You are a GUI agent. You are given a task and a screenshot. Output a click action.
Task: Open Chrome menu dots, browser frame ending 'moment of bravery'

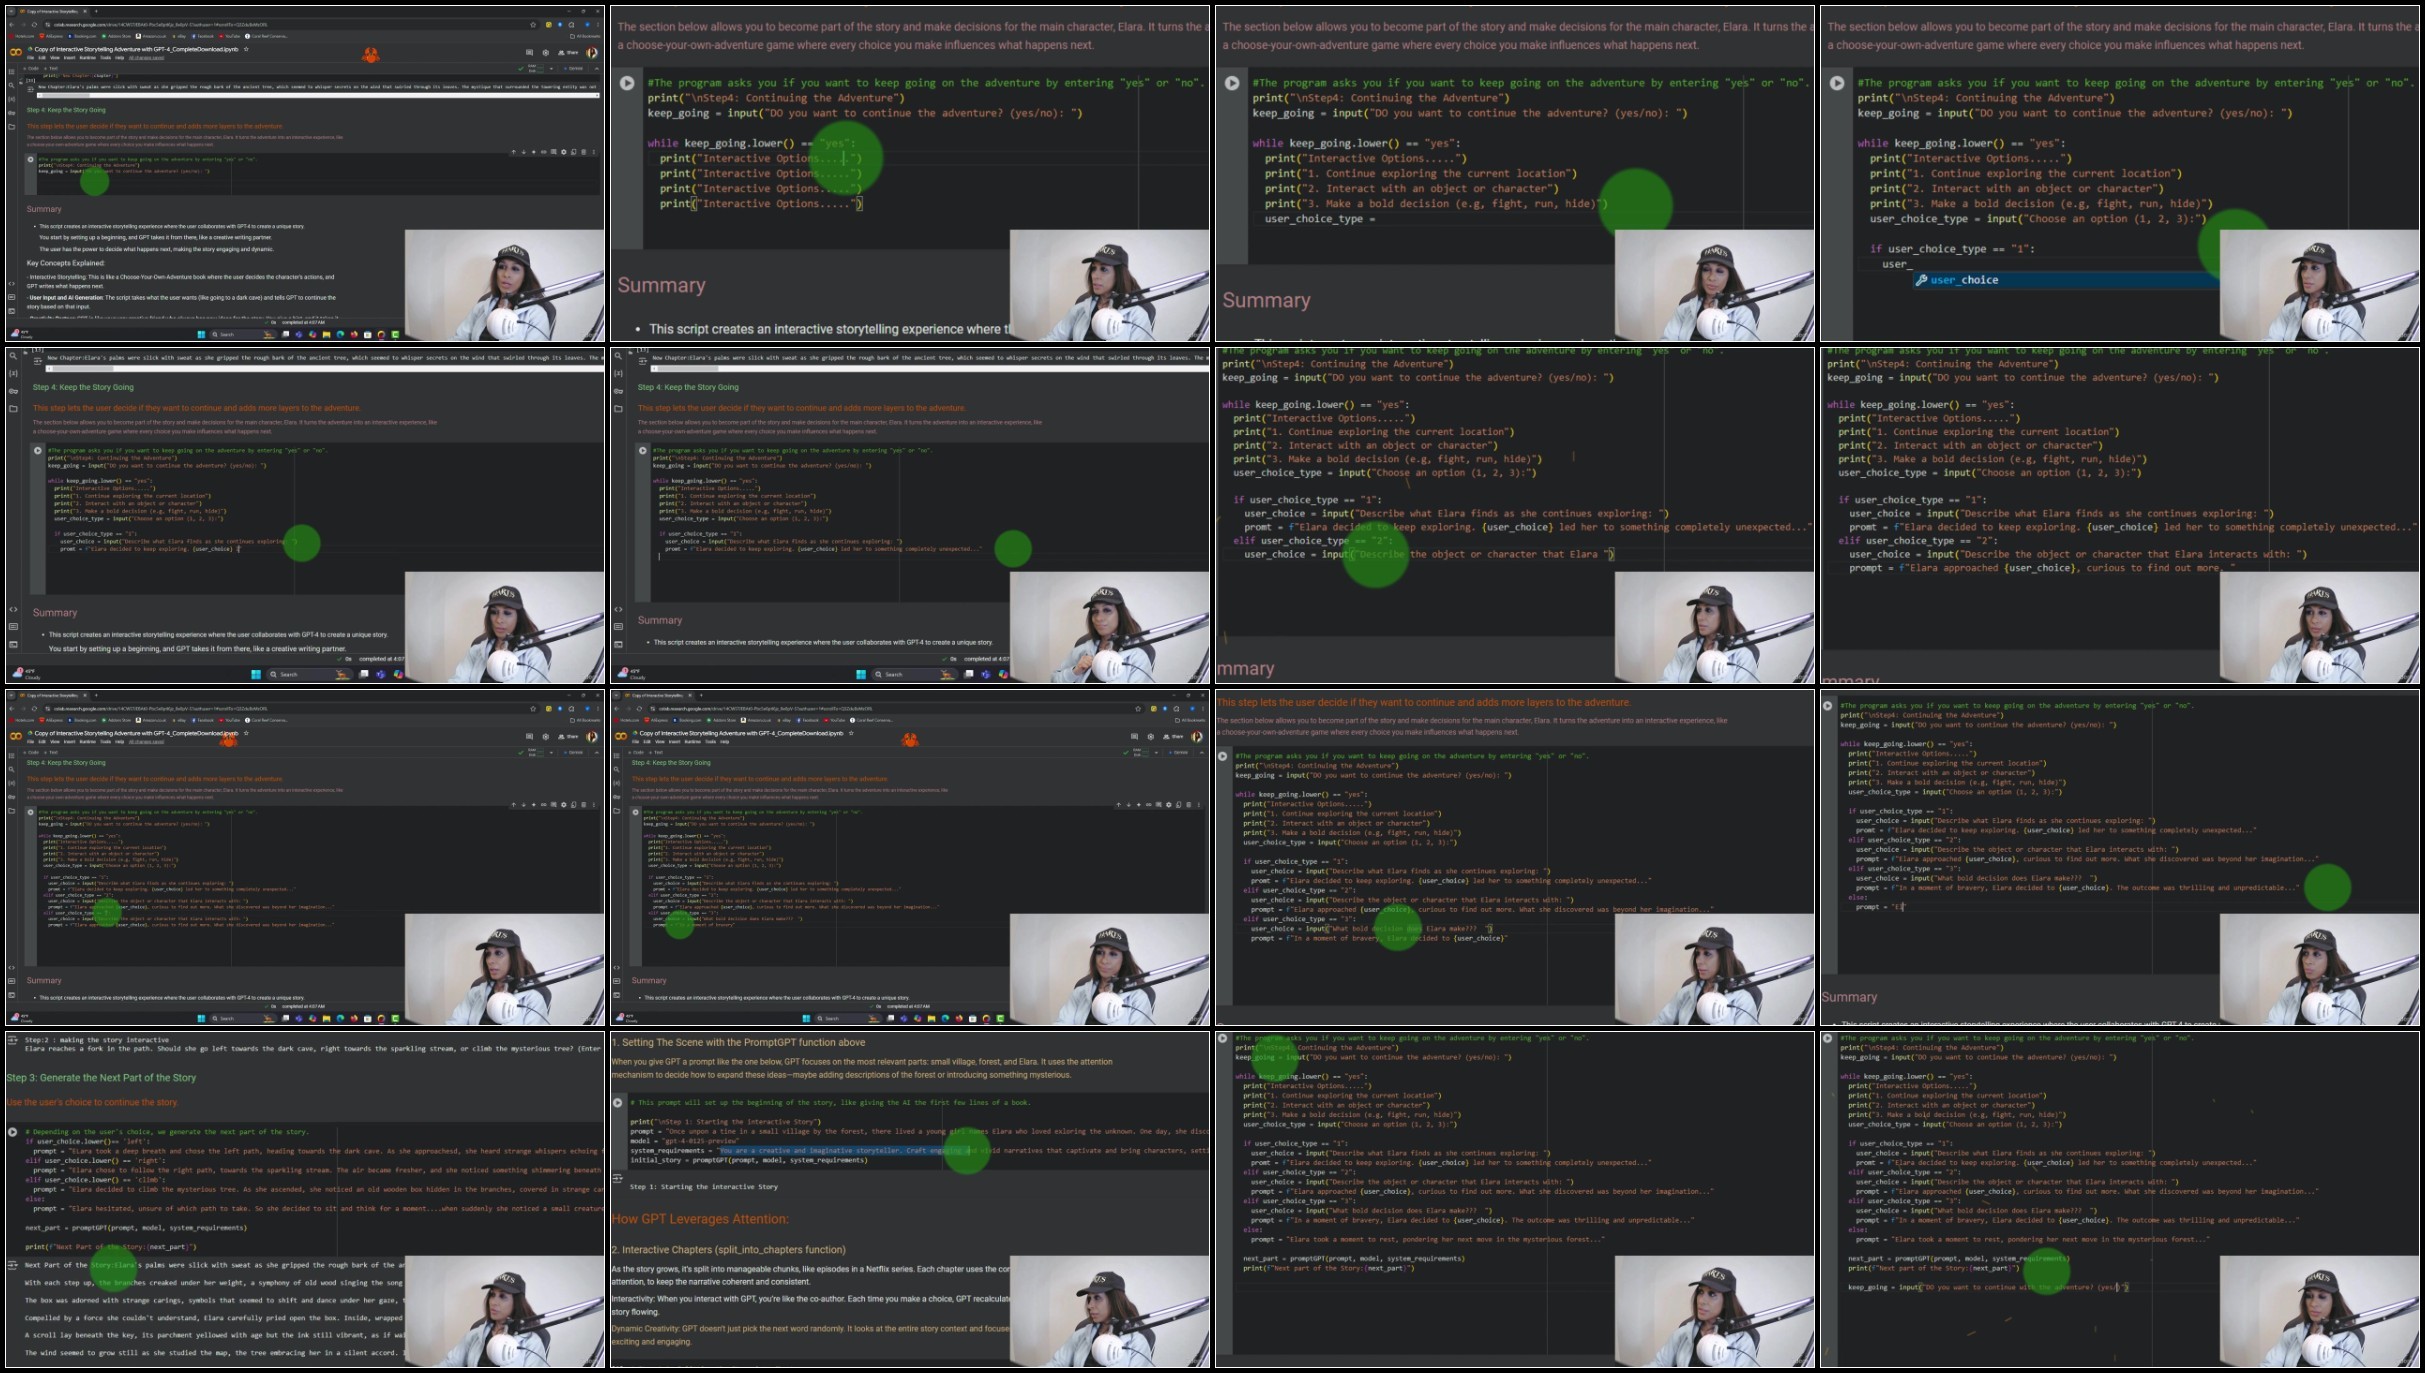pos(1203,709)
